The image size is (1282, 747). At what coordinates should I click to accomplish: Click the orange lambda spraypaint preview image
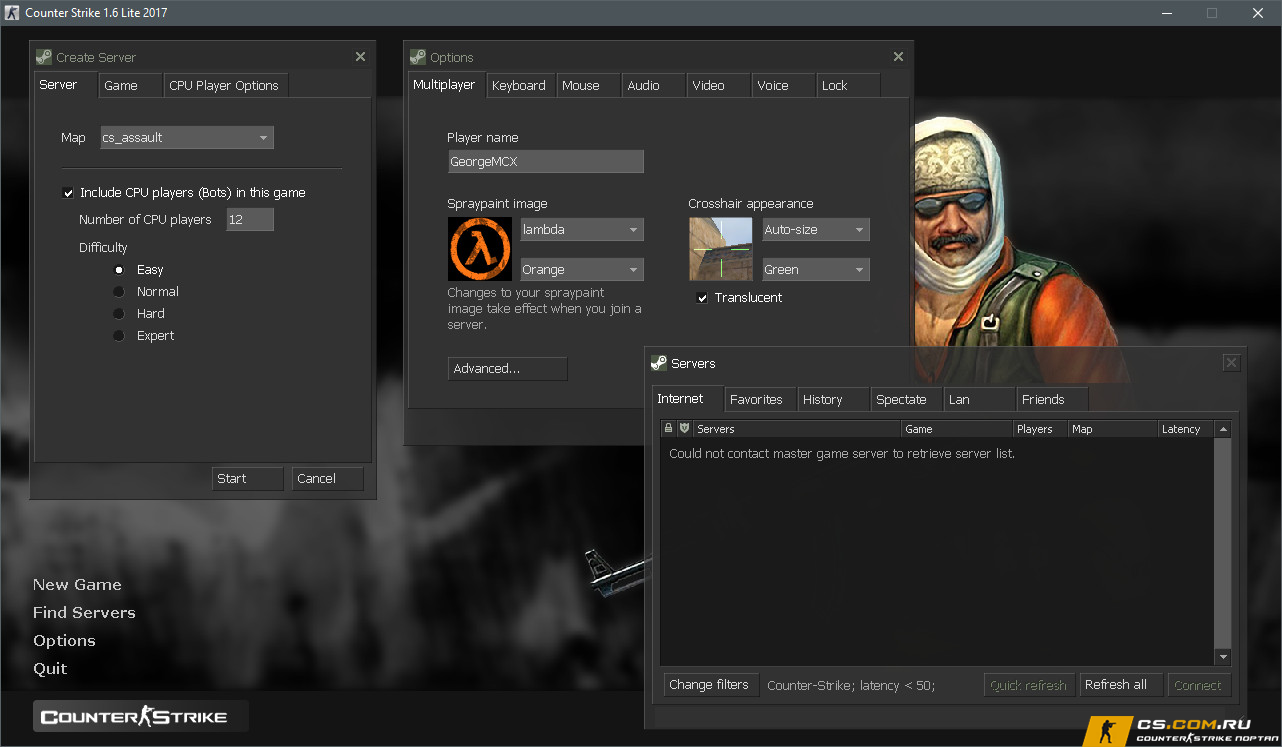[x=479, y=249]
